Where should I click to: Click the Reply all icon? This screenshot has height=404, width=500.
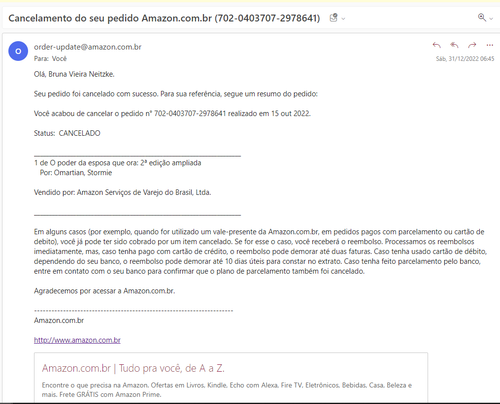(x=454, y=45)
